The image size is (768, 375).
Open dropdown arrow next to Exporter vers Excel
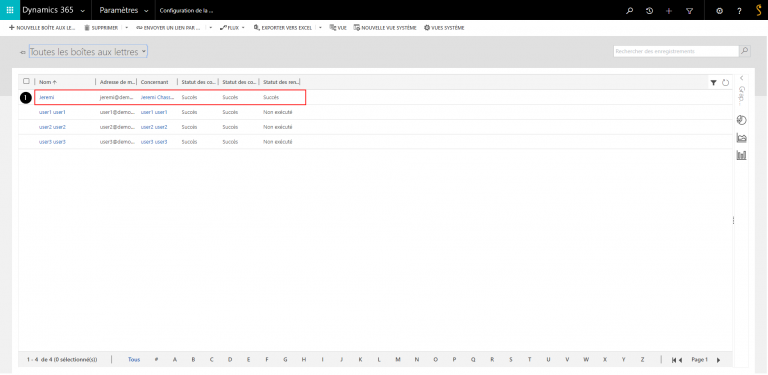320,28
